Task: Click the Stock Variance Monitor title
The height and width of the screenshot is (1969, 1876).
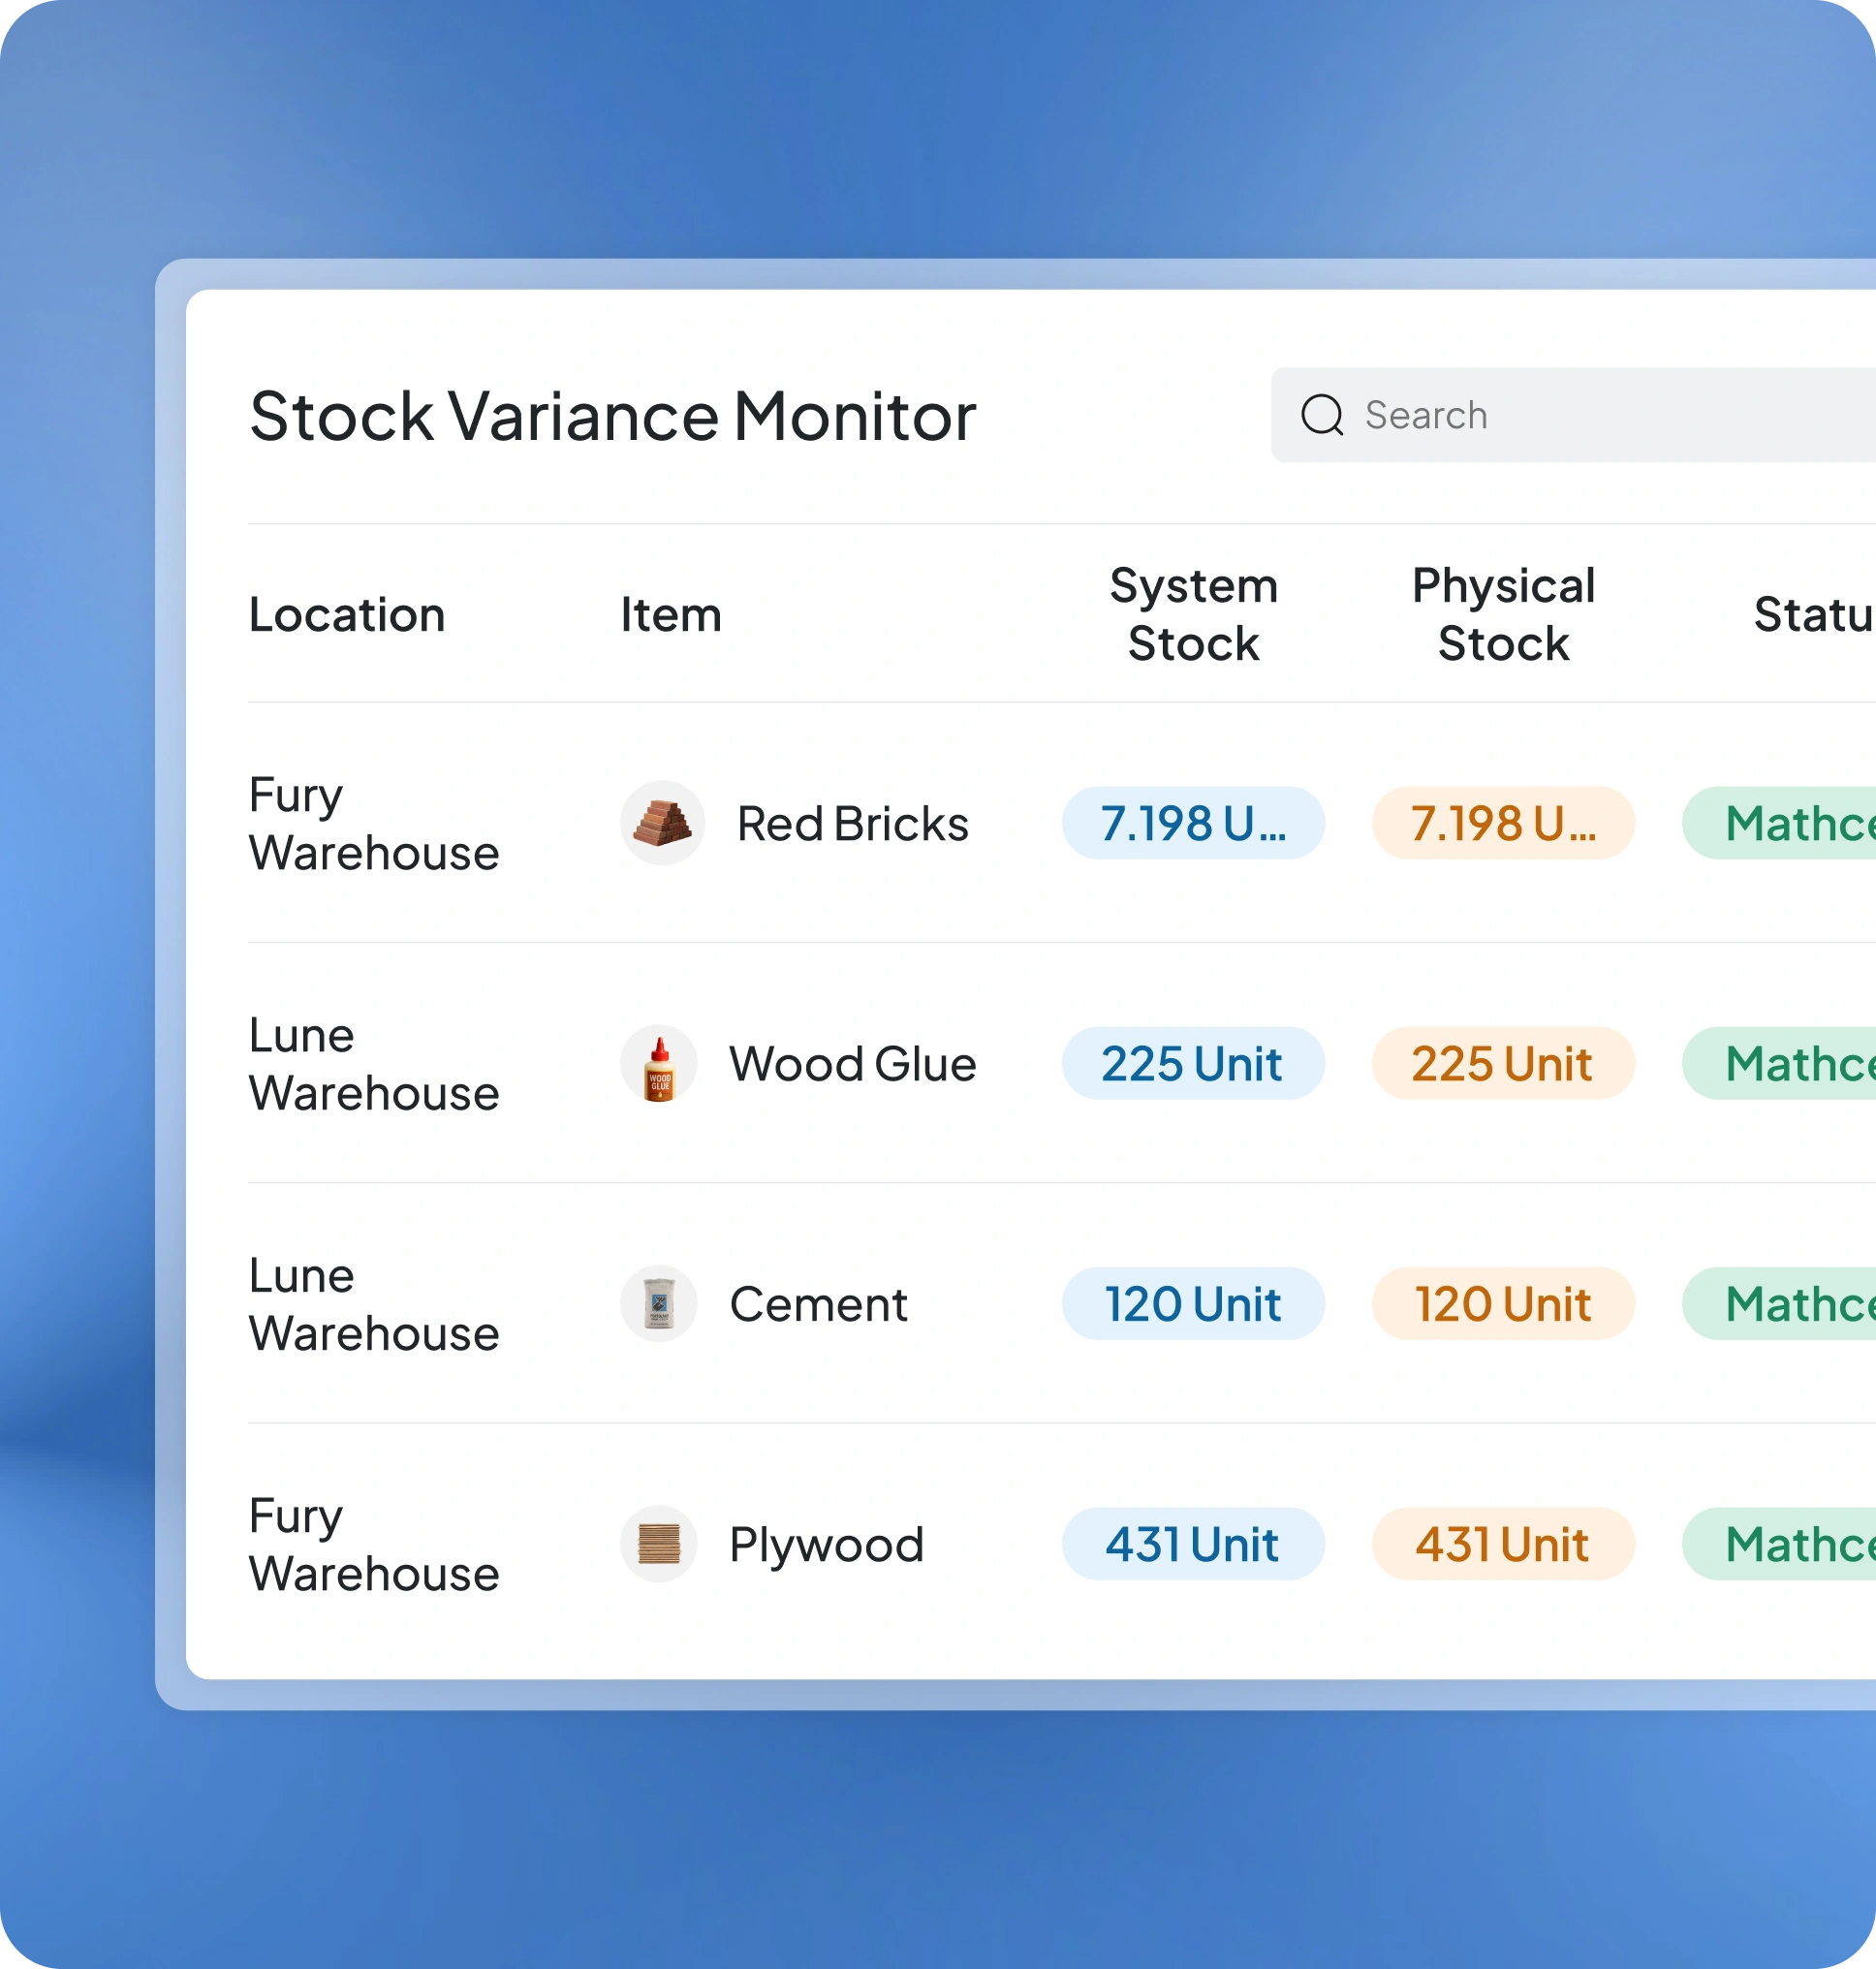Action: 613,415
